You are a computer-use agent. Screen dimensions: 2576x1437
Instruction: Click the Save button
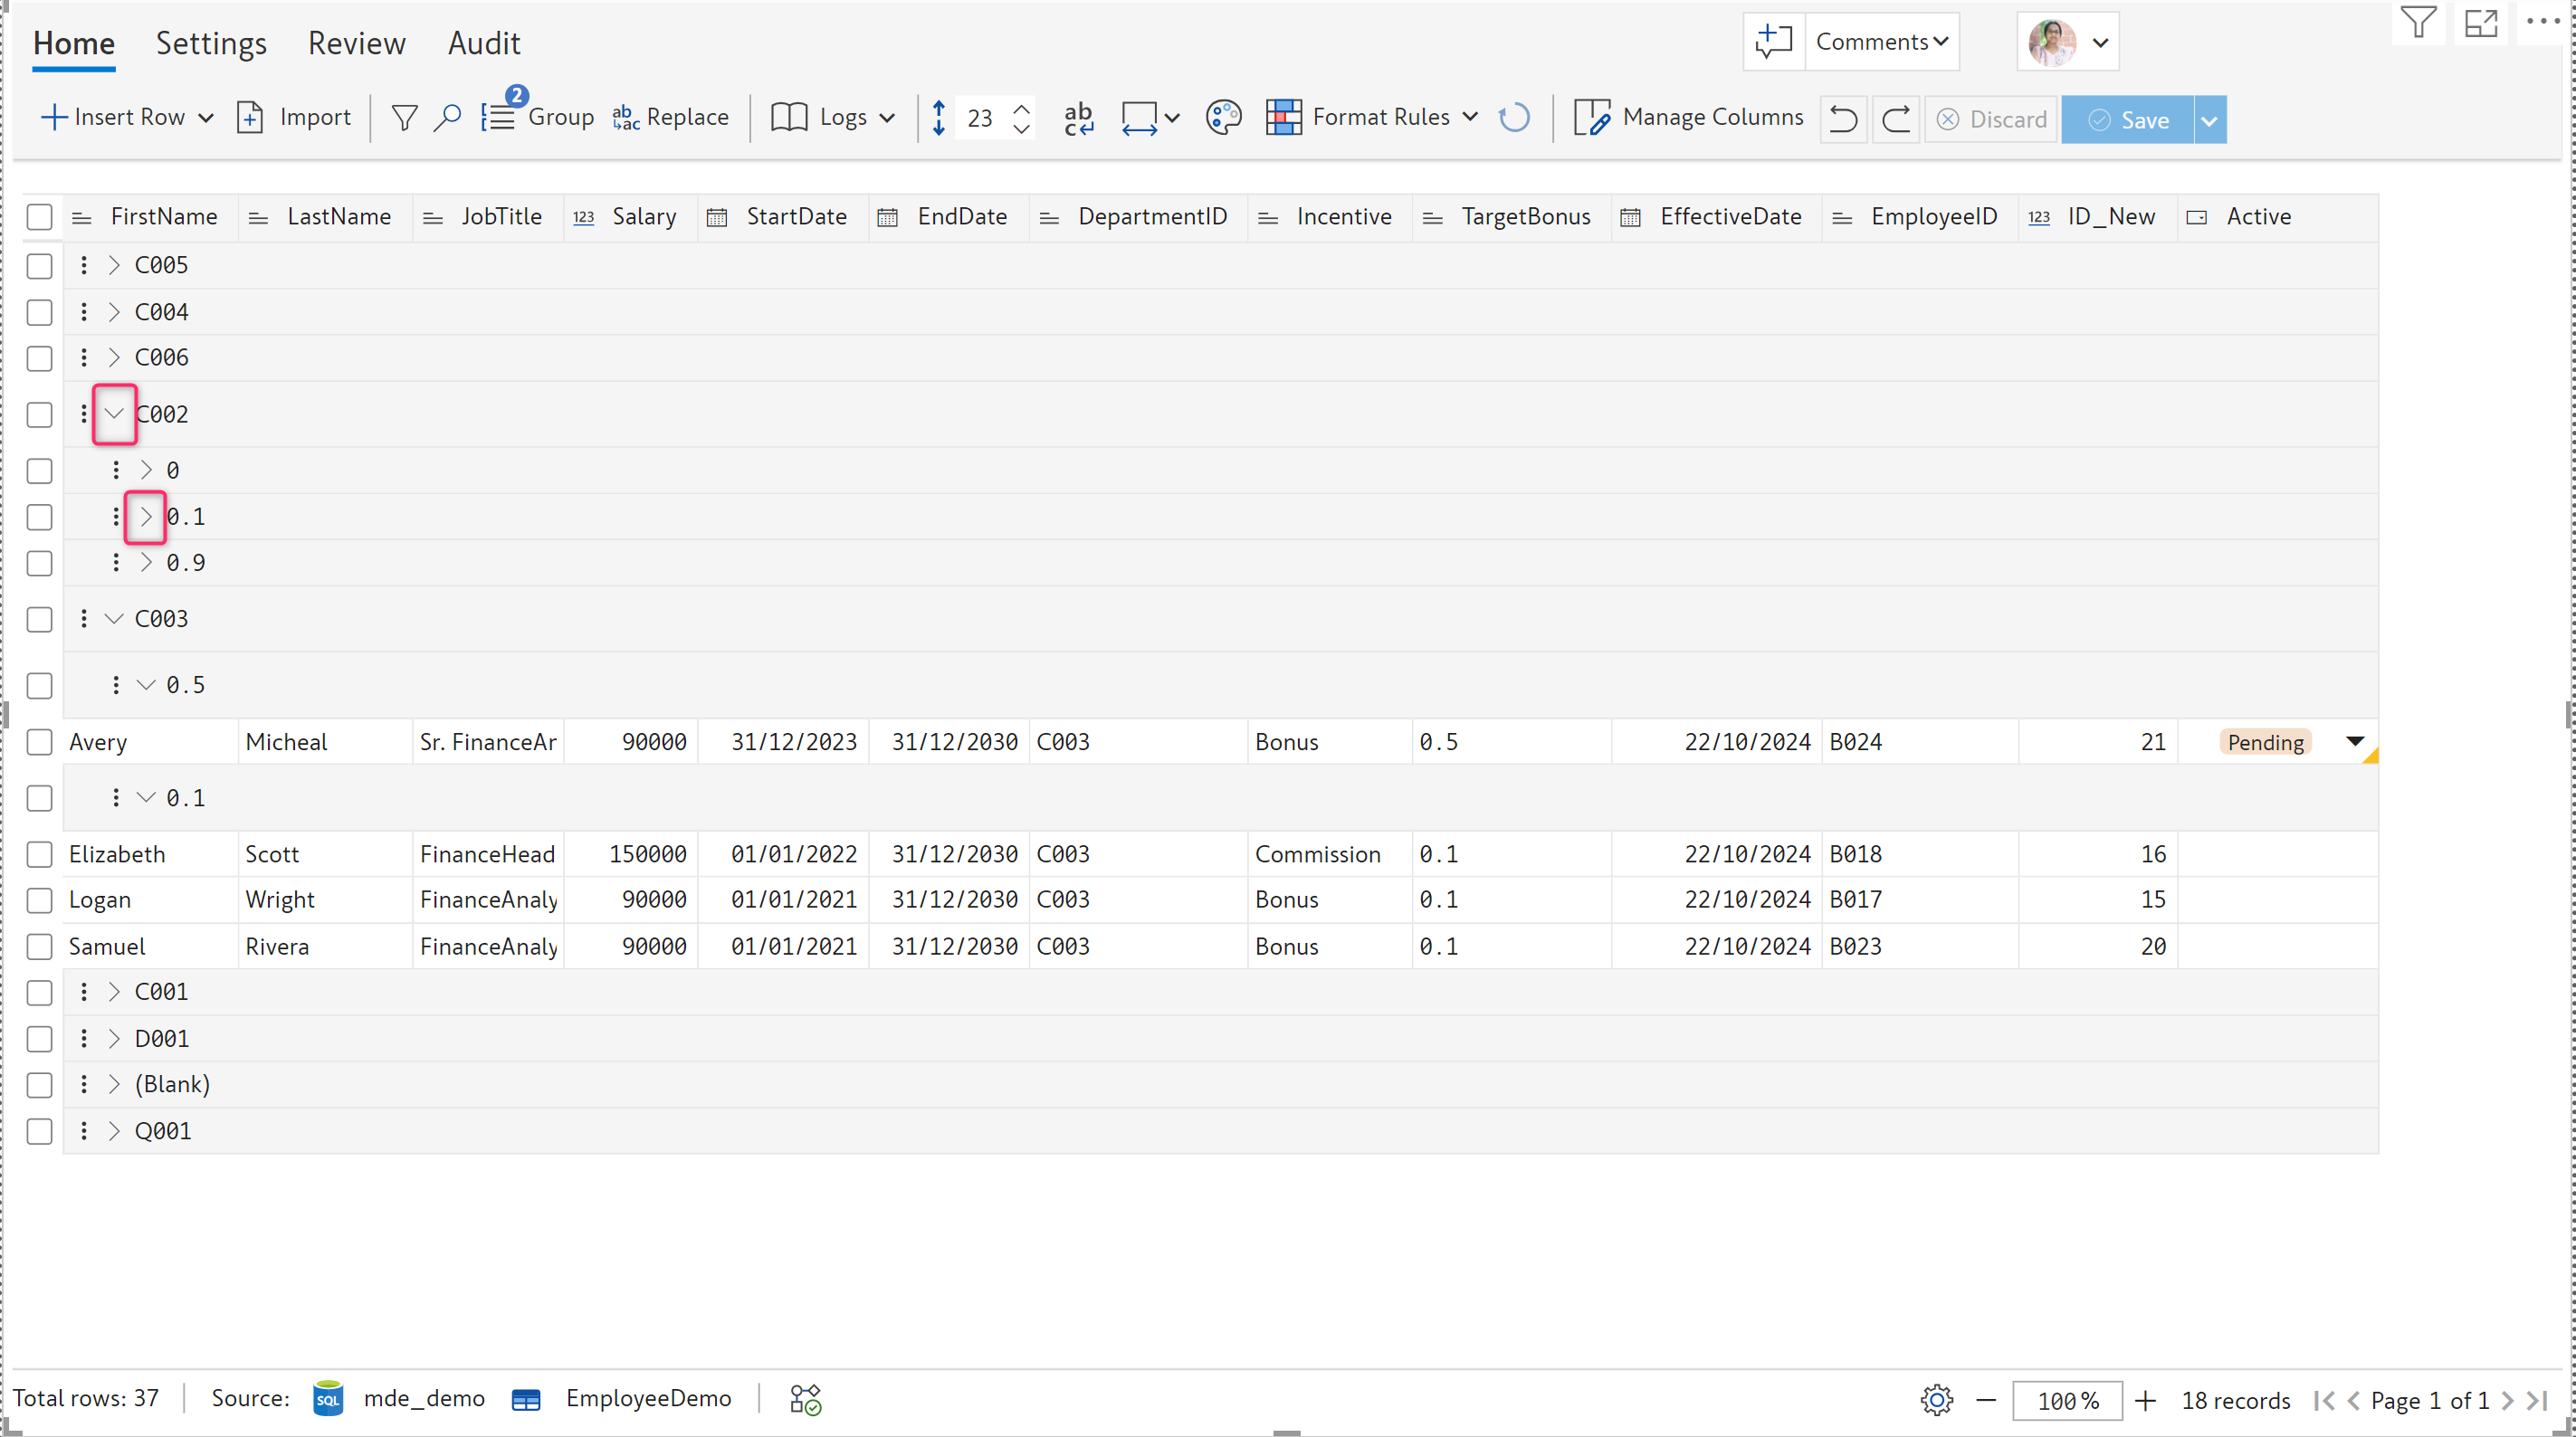[x=2128, y=120]
